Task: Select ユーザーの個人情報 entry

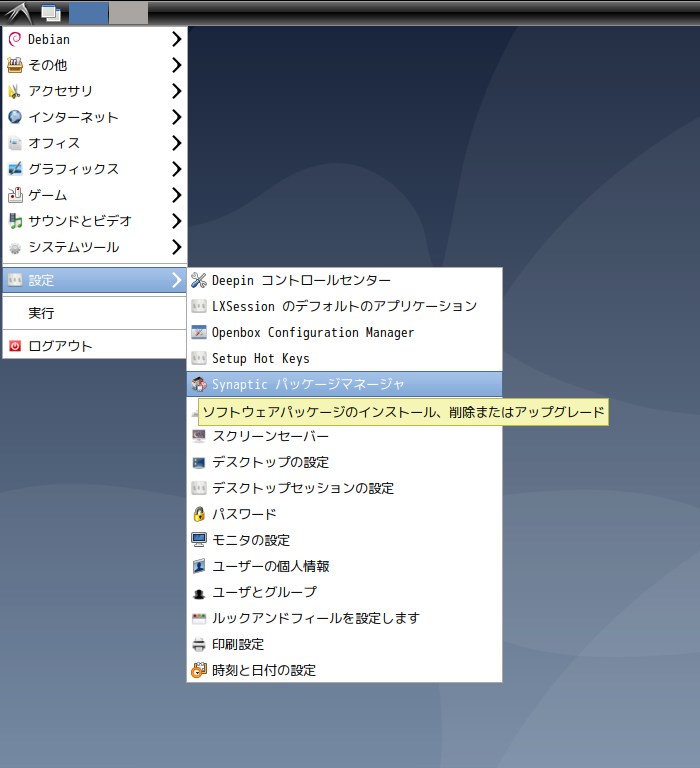Action: point(344,566)
